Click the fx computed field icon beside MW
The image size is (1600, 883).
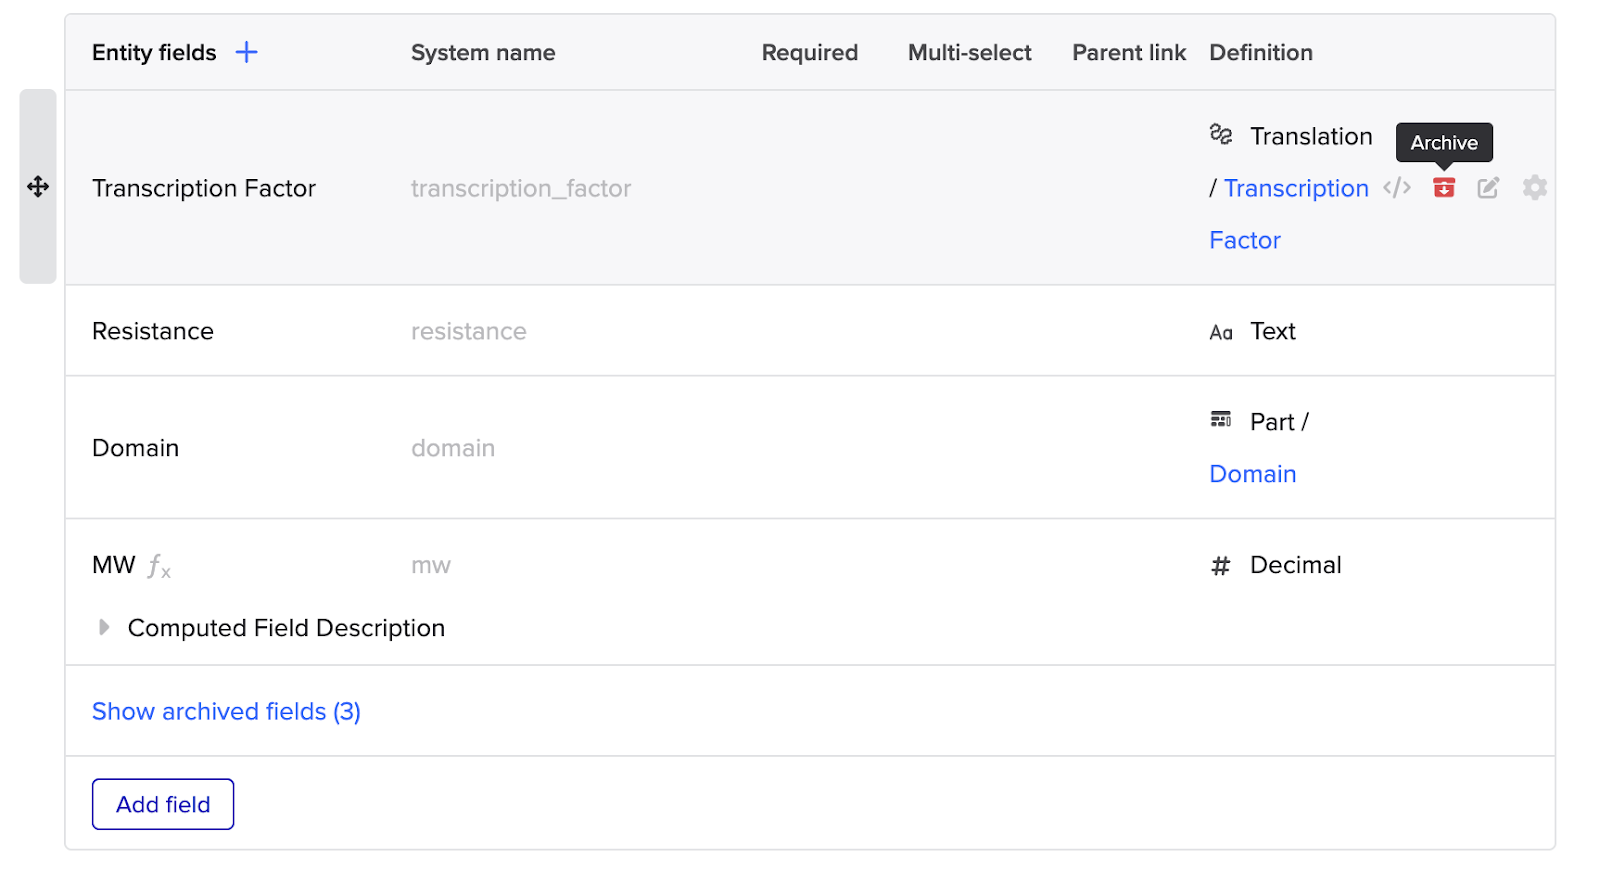(x=159, y=567)
